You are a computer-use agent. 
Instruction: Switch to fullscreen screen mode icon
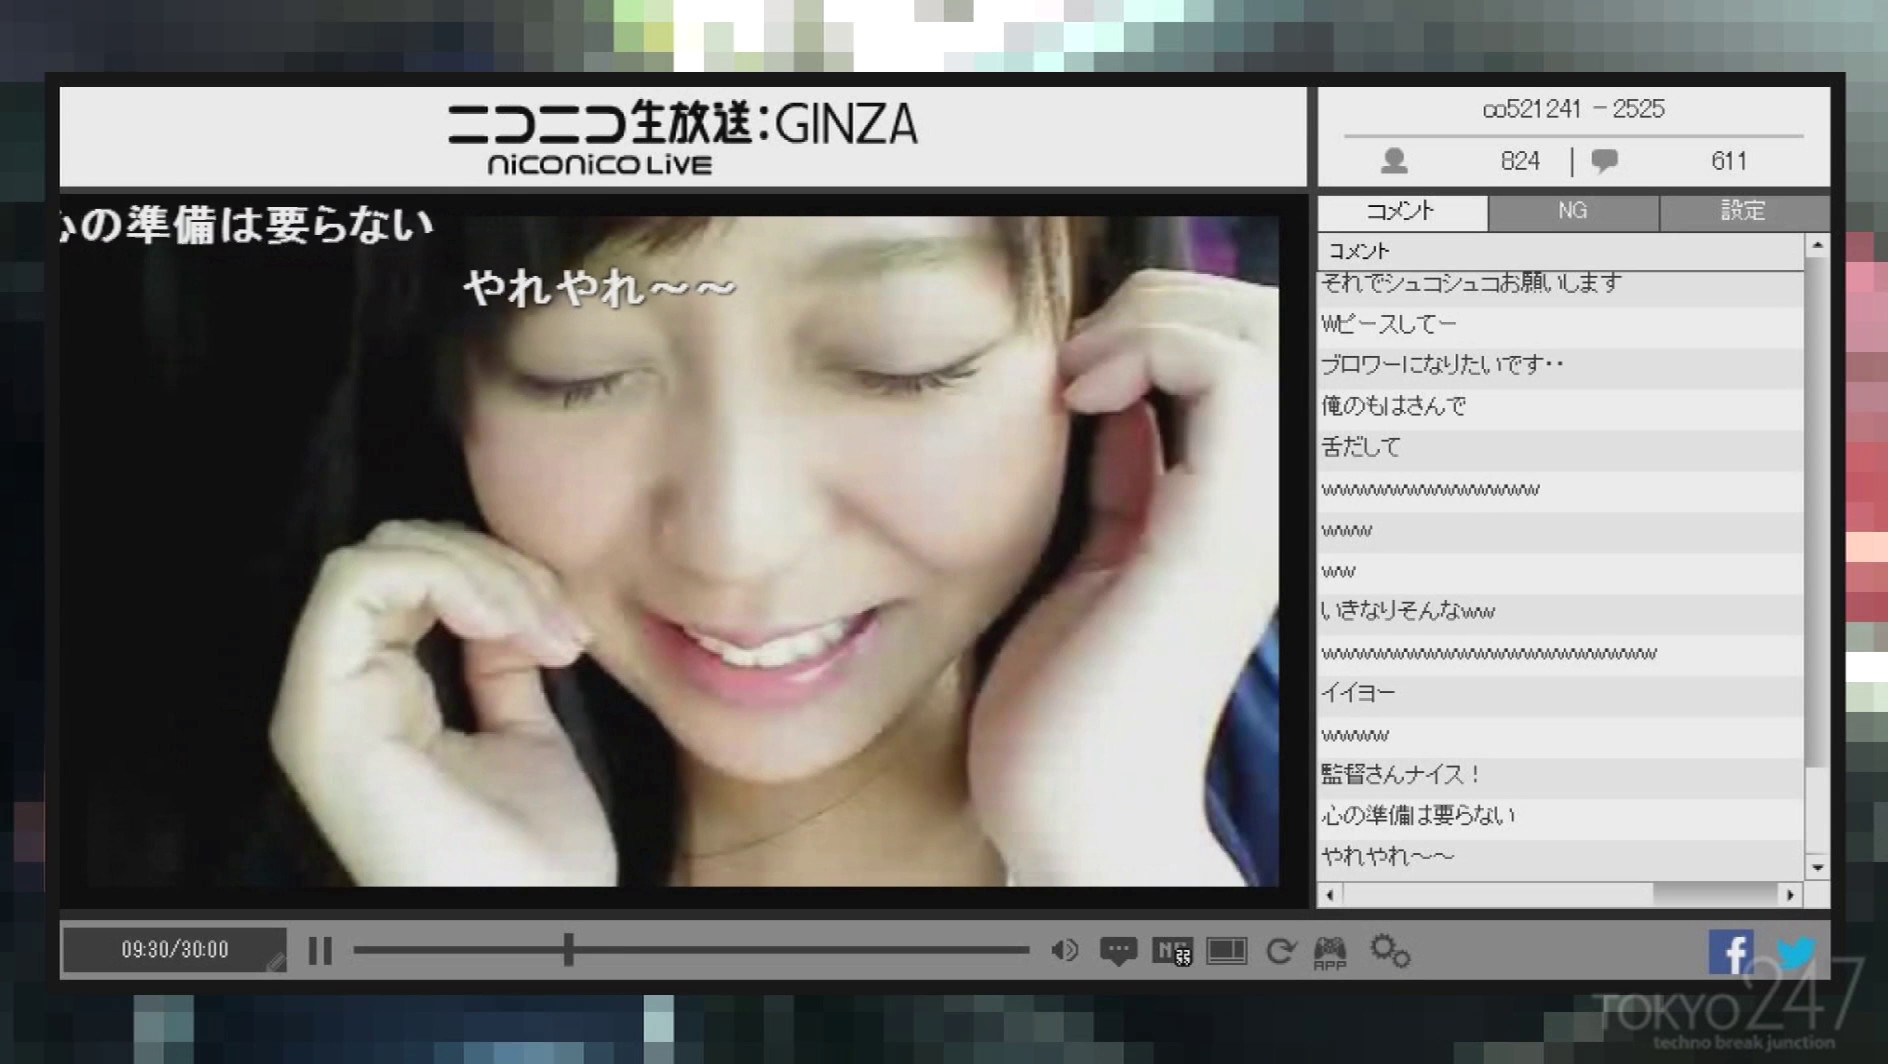coord(1227,950)
